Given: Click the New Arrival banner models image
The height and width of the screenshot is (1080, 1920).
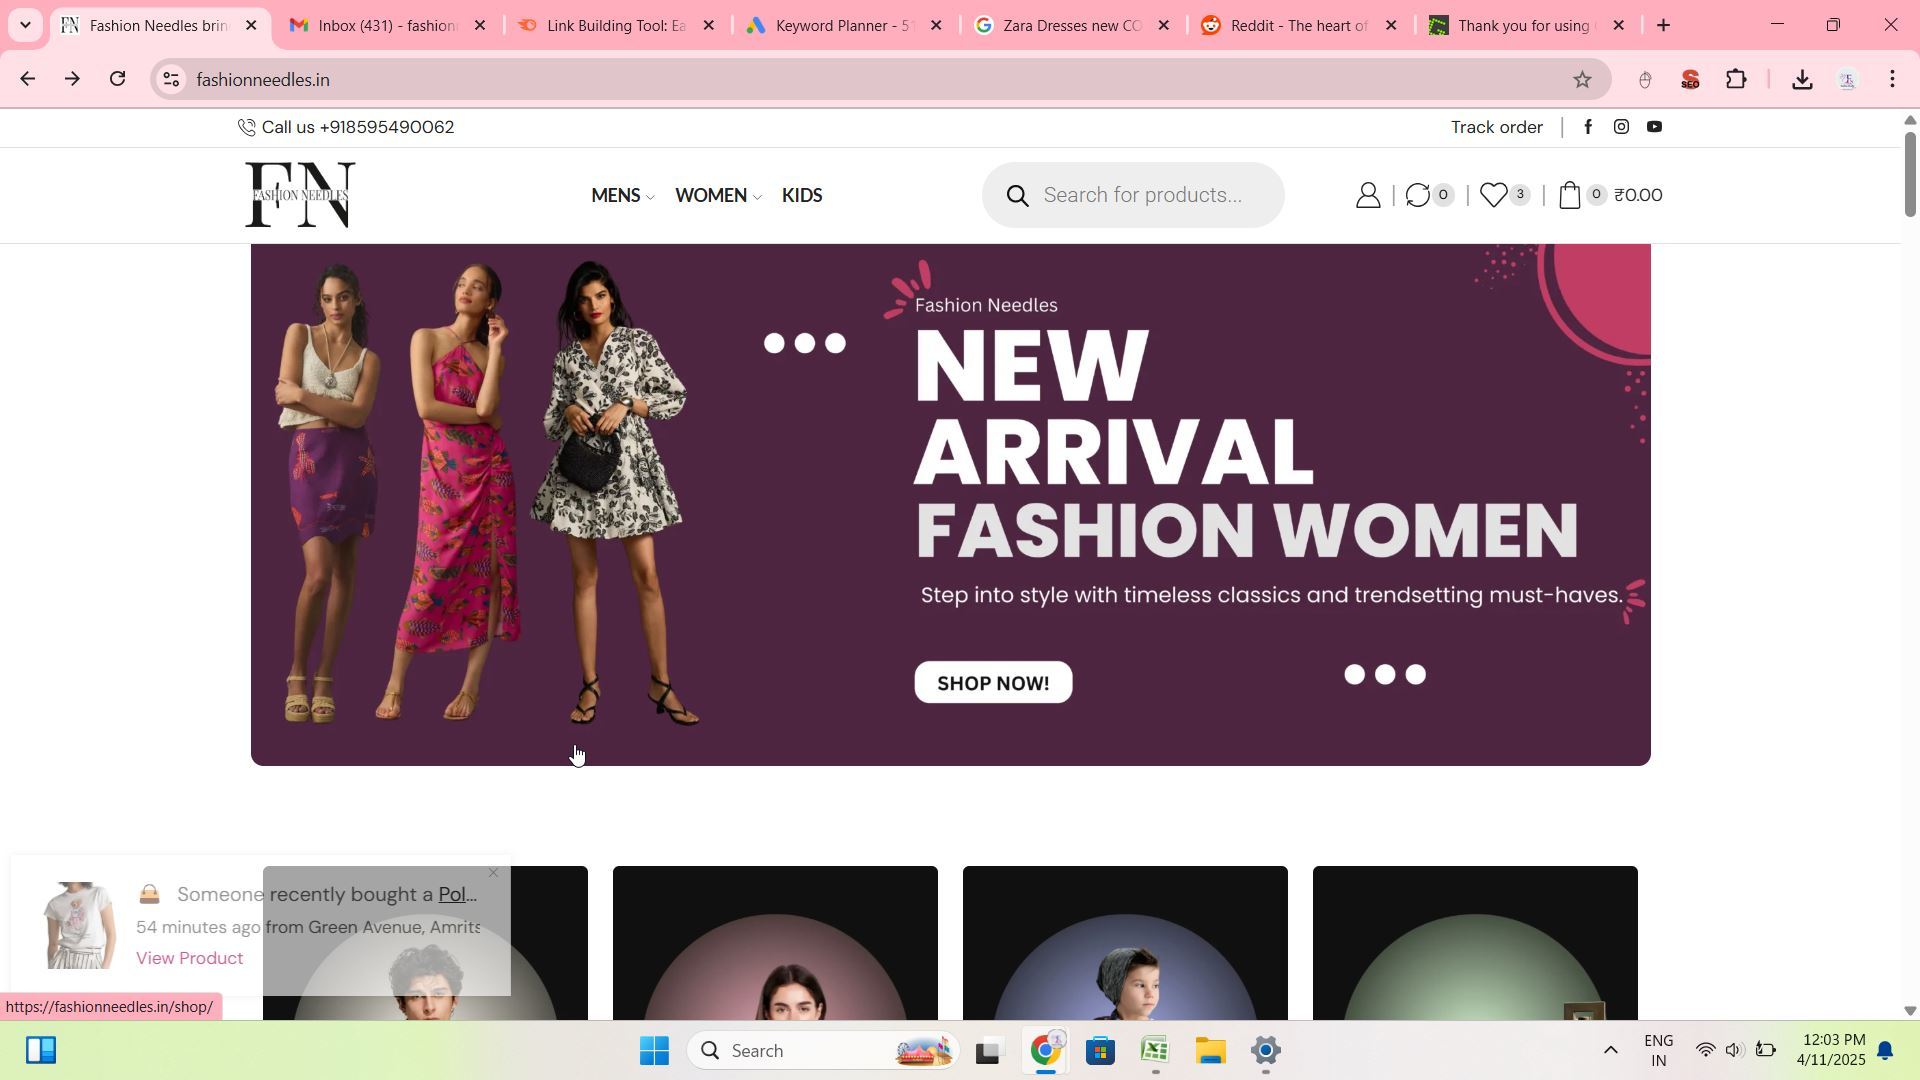Looking at the screenshot, I should 490,492.
